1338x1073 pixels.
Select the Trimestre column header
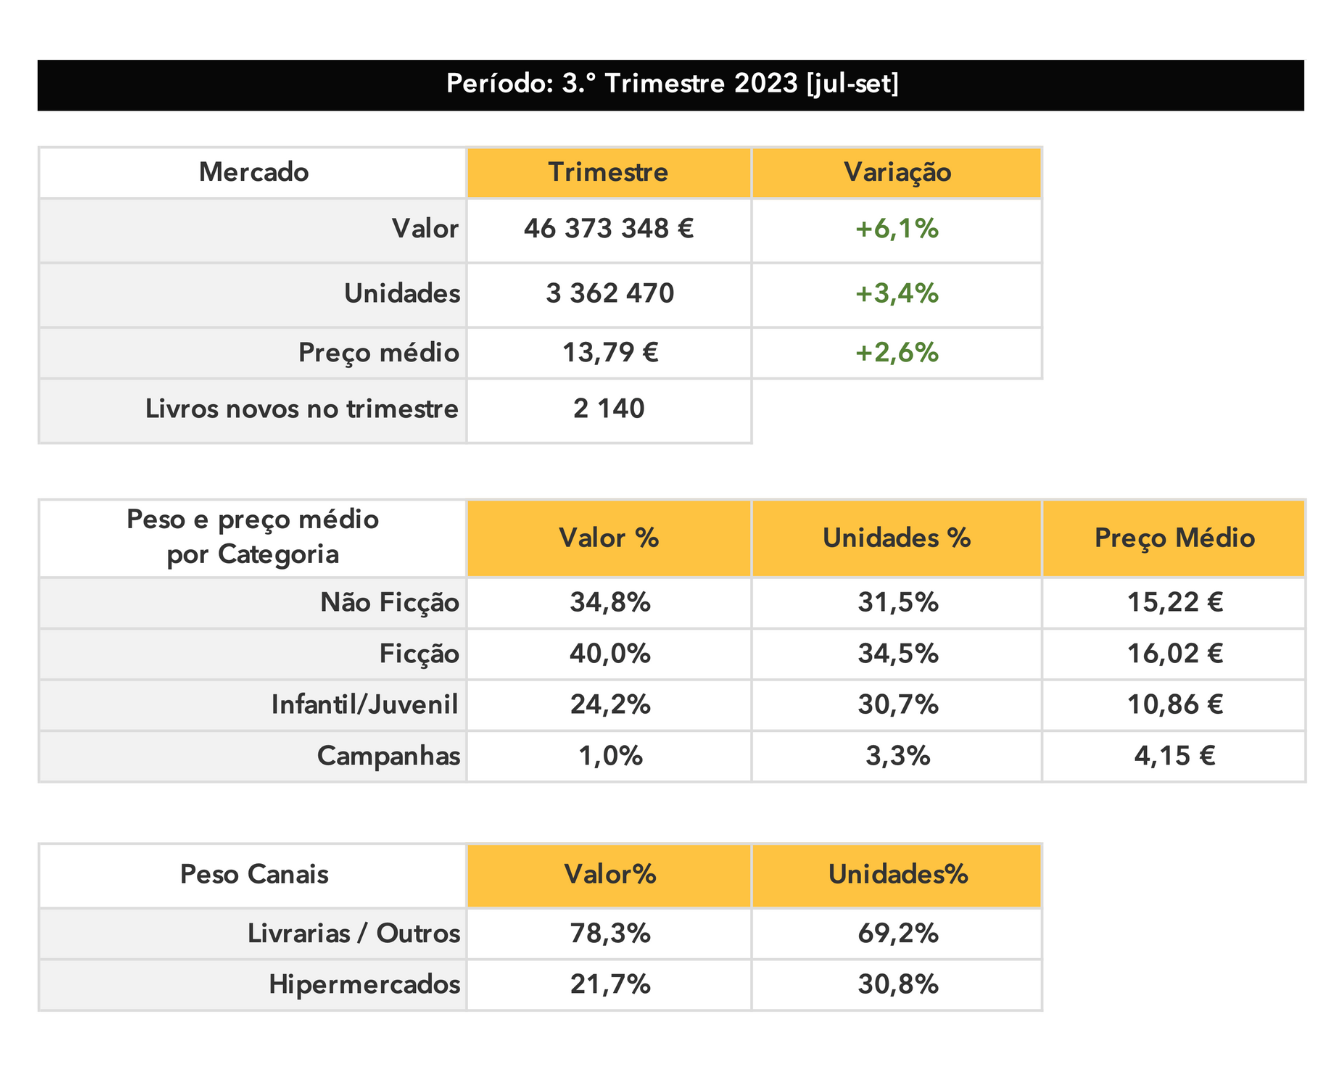pos(609,172)
